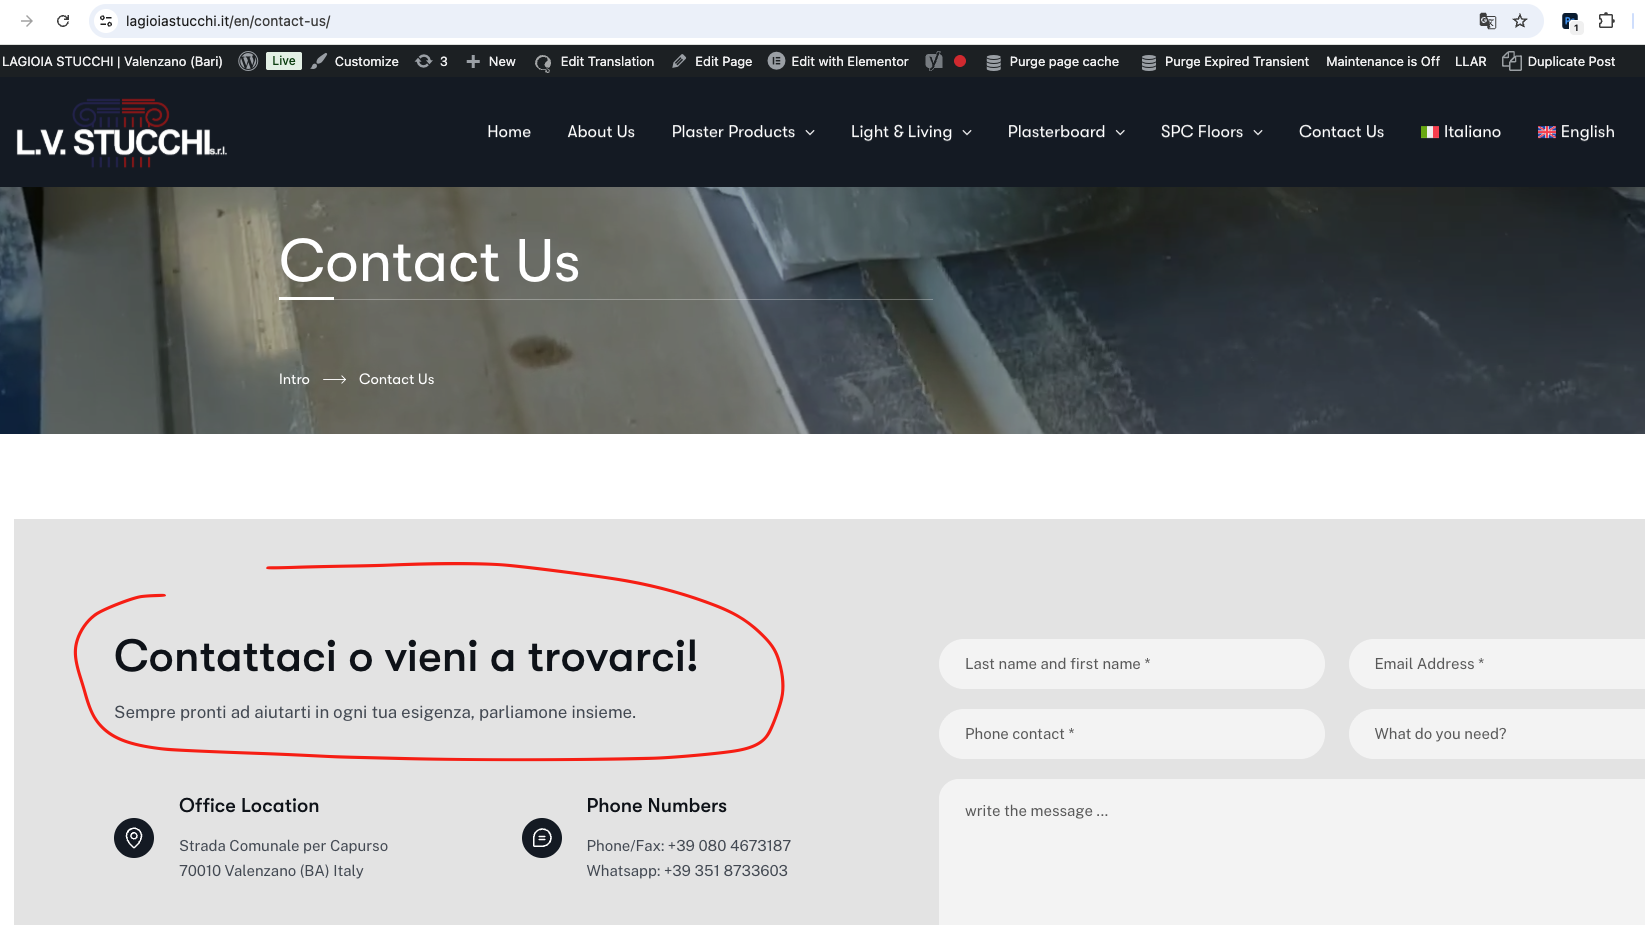Reload the page with the refresh icon
Screen dimensions: 1645x925
[x=63, y=21]
